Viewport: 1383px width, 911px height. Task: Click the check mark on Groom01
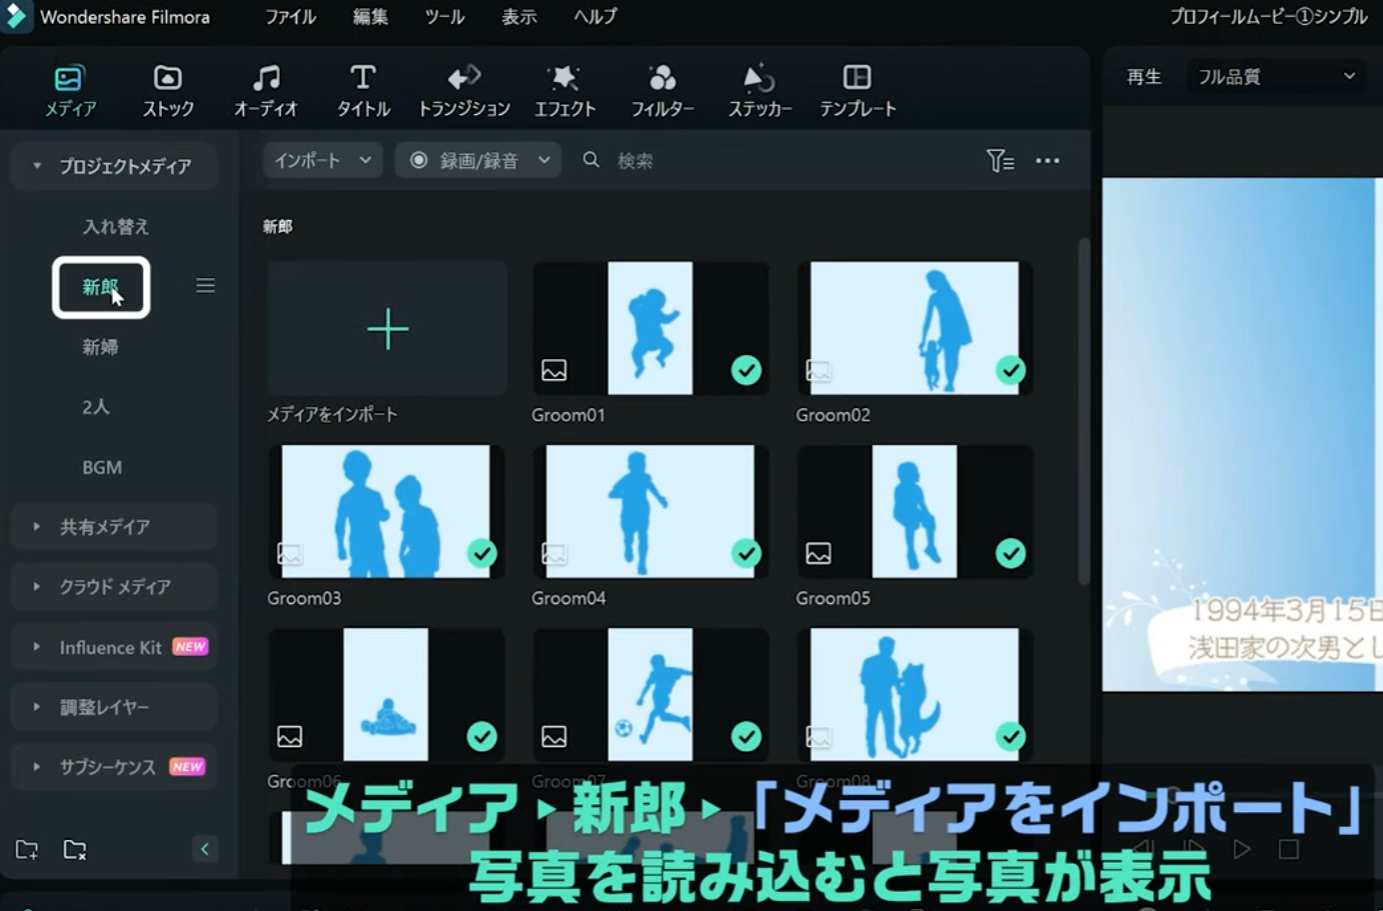click(746, 370)
